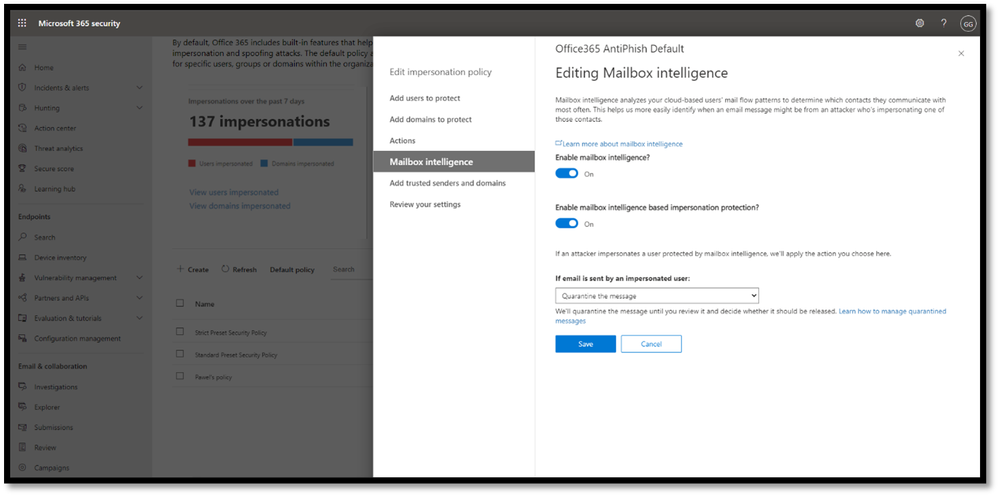Cancel editing mailbox intelligence
This screenshot has height=496, width=999.
pos(651,344)
